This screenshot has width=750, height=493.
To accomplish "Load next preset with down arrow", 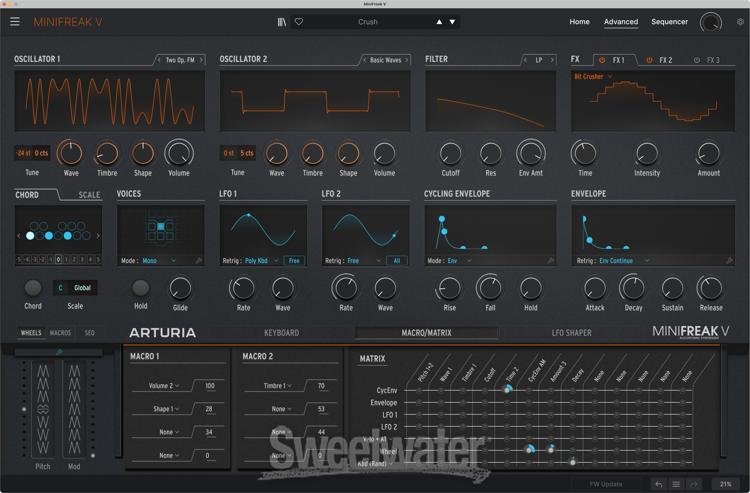I will pyautogui.click(x=452, y=22).
